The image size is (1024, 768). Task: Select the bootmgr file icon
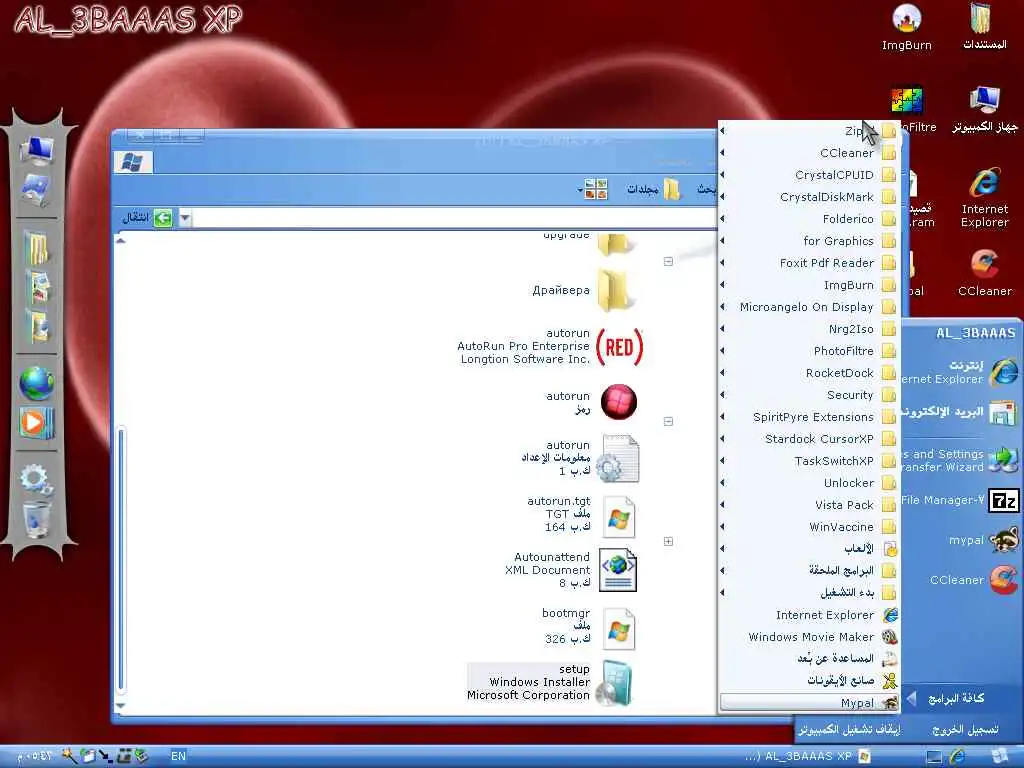tap(618, 629)
